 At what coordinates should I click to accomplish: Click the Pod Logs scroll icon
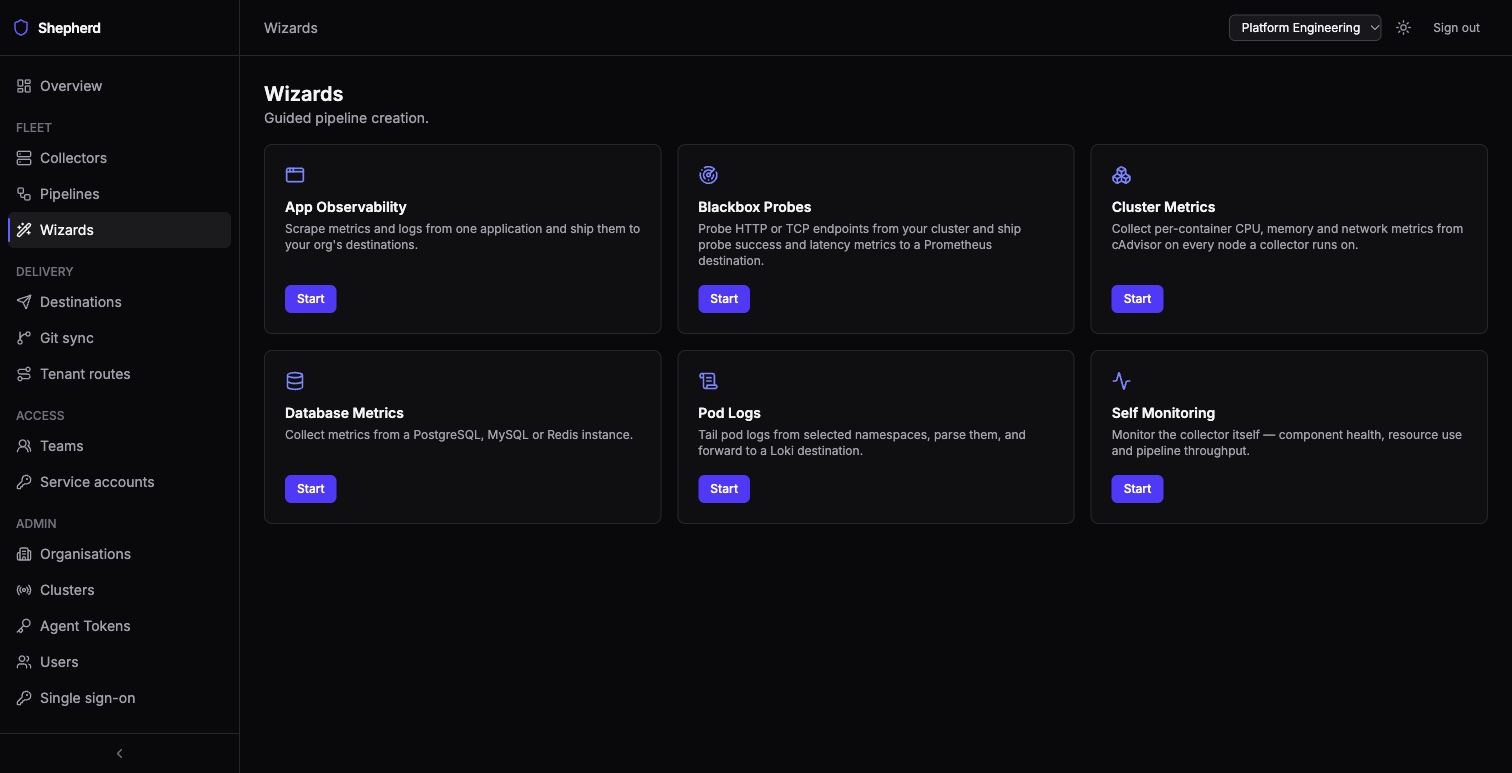point(708,381)
